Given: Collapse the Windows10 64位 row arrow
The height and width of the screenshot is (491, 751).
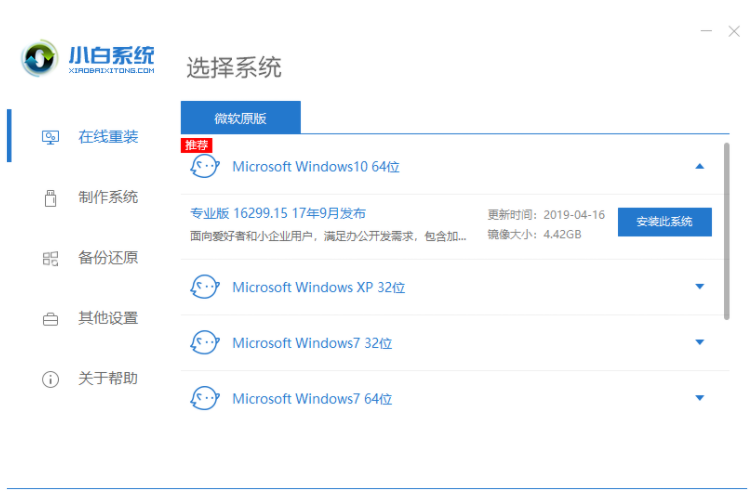Looking at the screenshot, I should coord(699,167).
